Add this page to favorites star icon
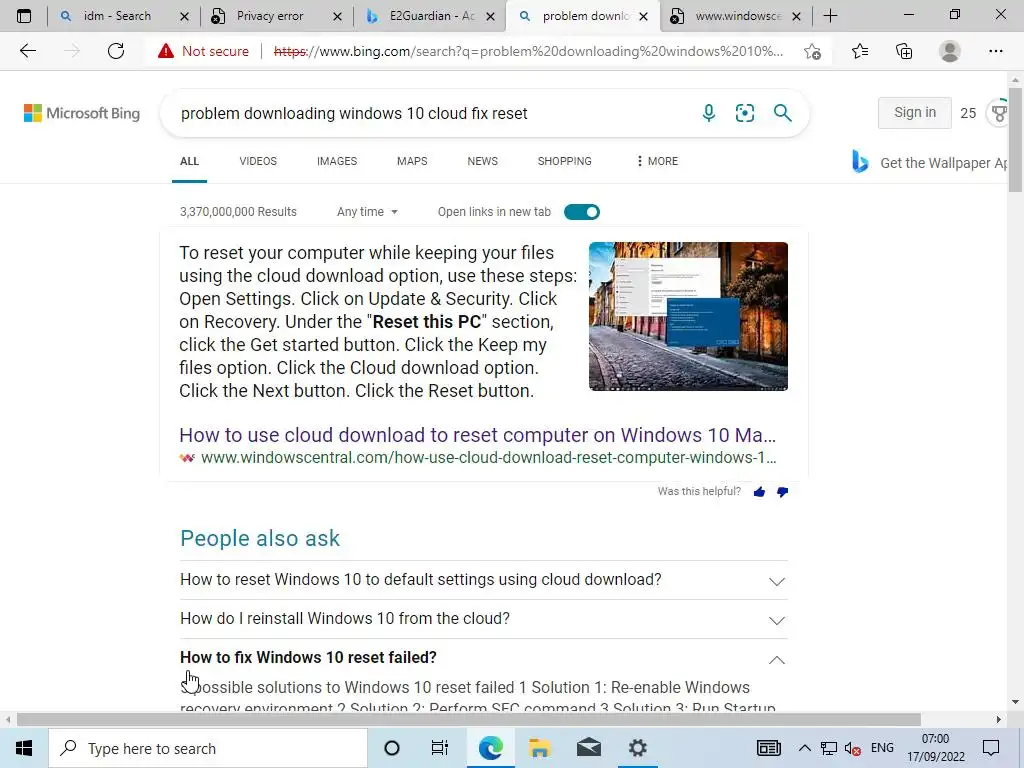The image size is (1024, 768). point(812,51)
